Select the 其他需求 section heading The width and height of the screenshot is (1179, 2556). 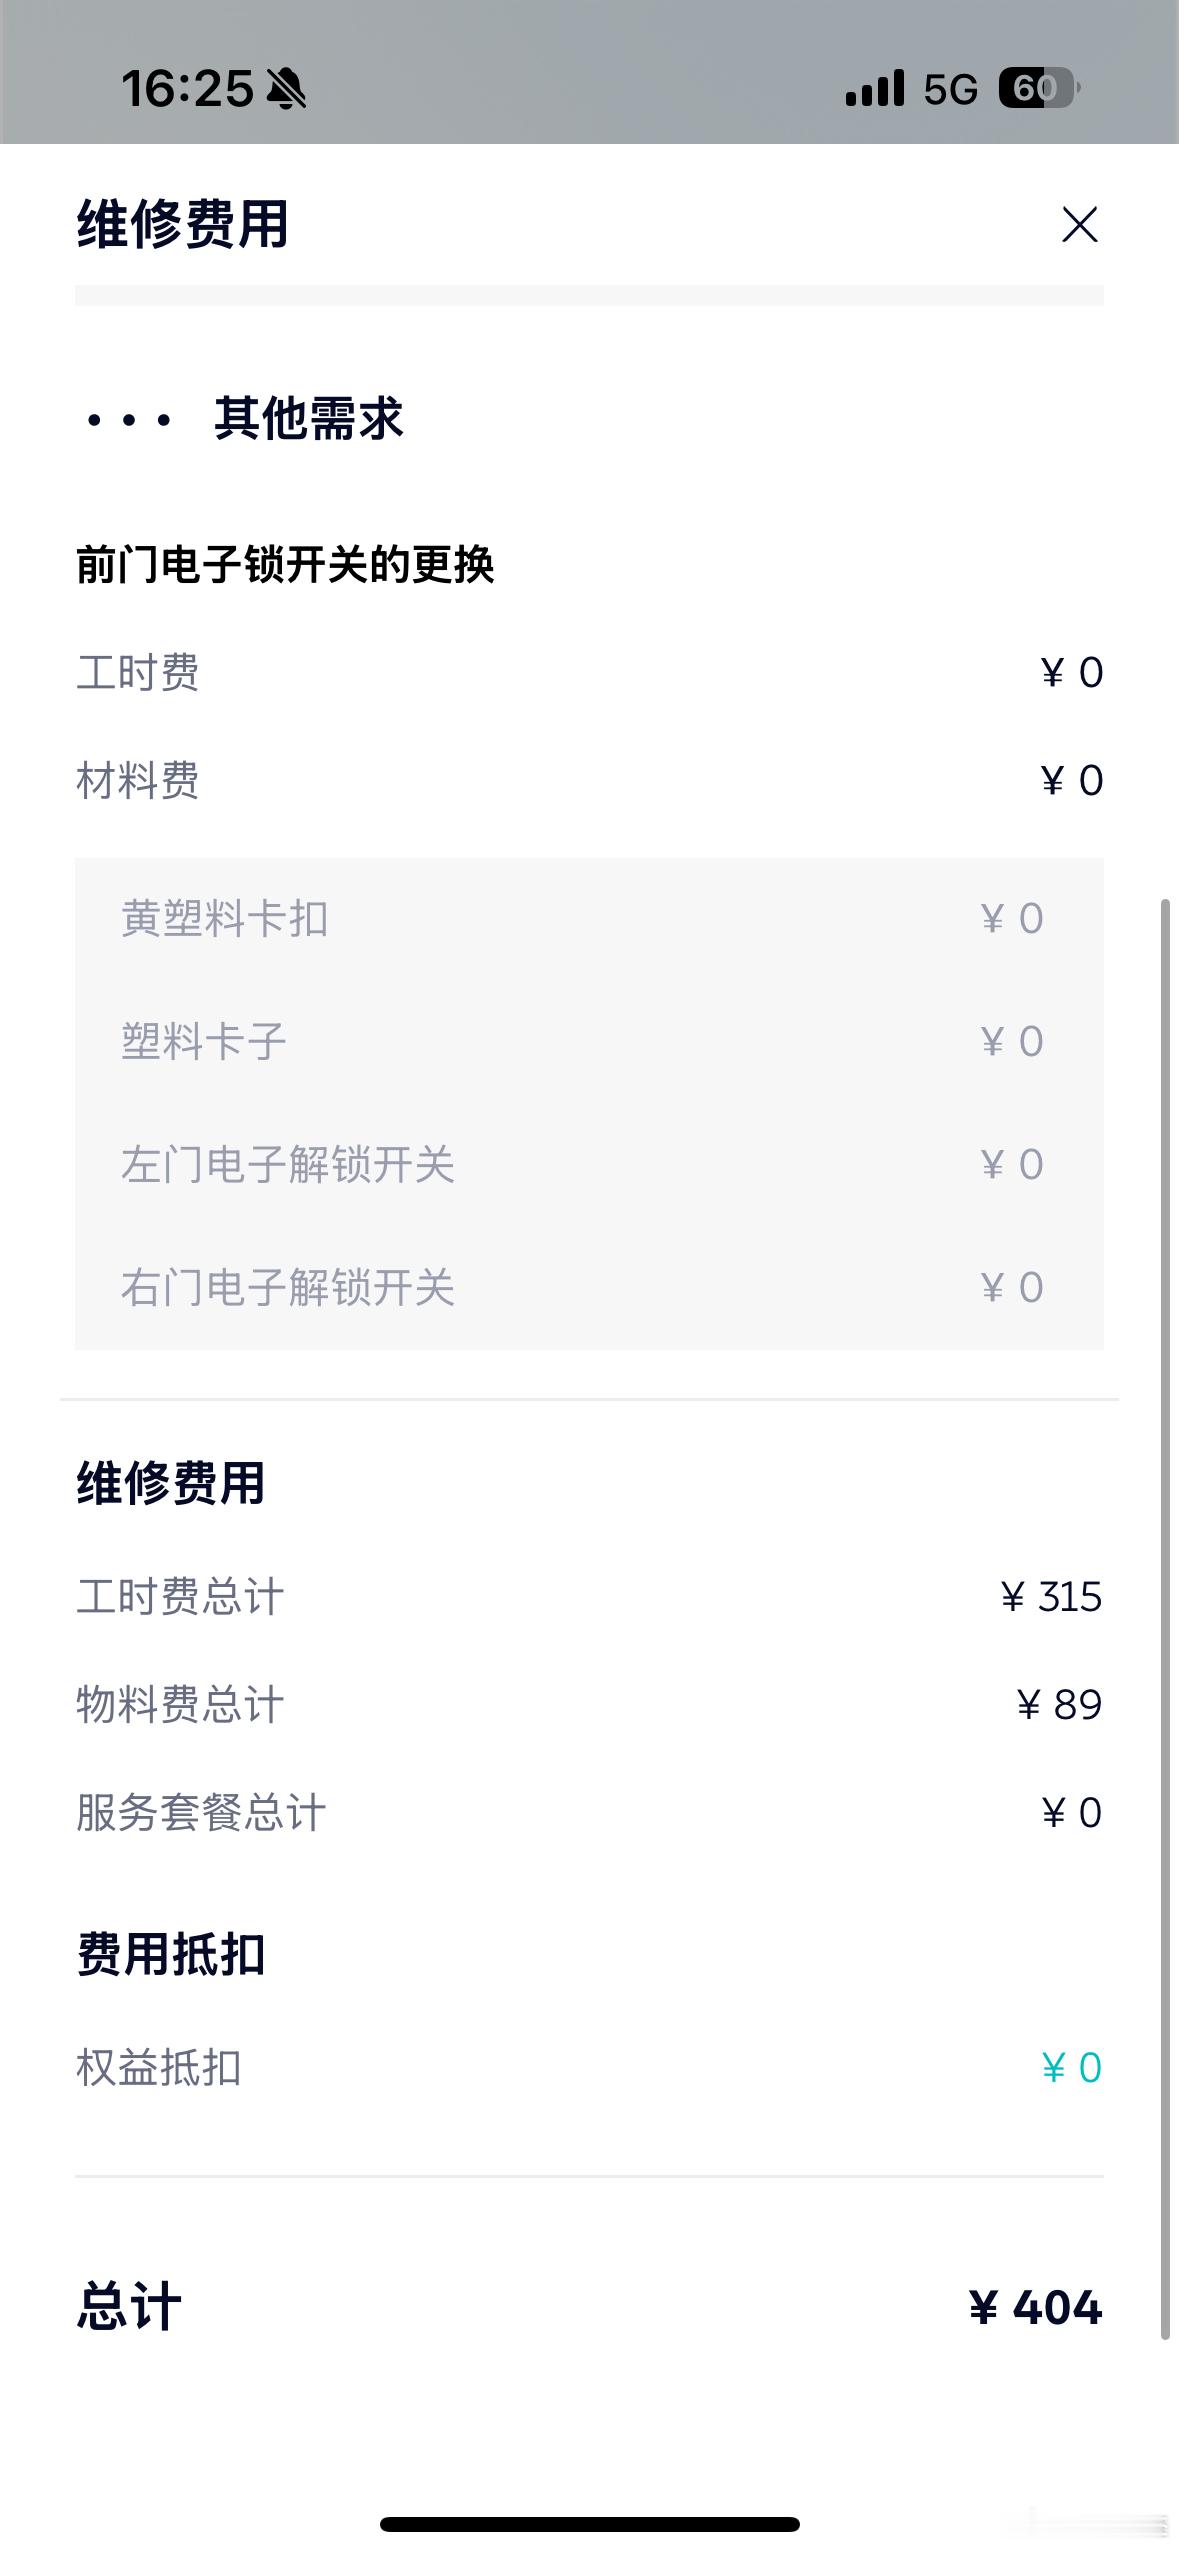[x=308, y=418]
